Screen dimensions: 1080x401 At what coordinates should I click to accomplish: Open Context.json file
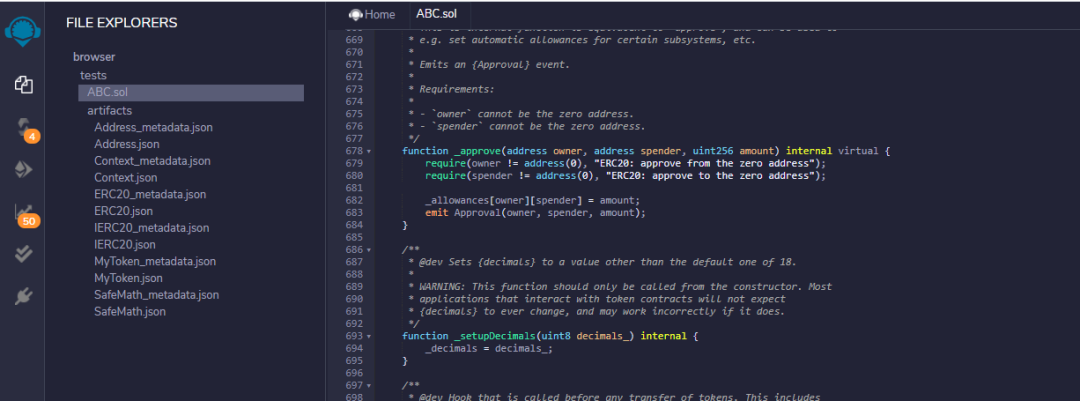point(125,178)
